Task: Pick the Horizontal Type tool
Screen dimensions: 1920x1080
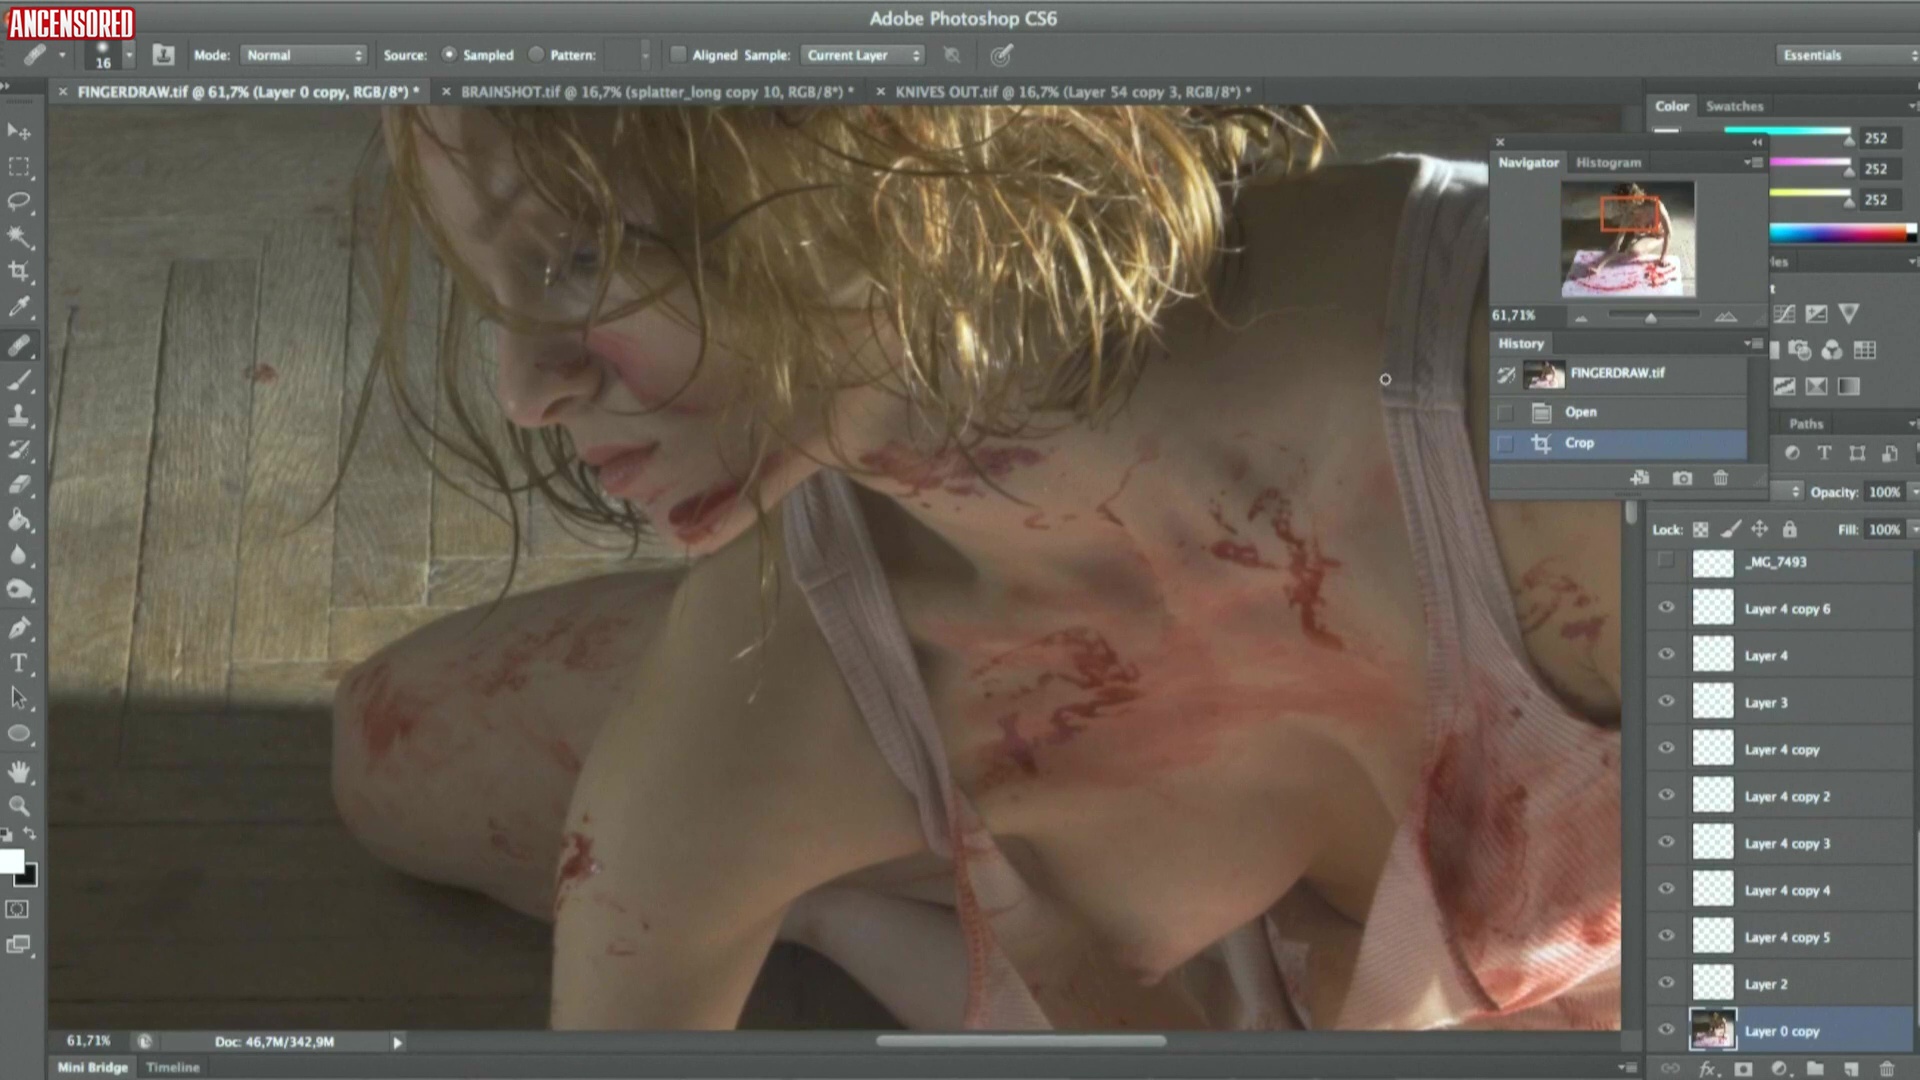Action: [18, 663]
